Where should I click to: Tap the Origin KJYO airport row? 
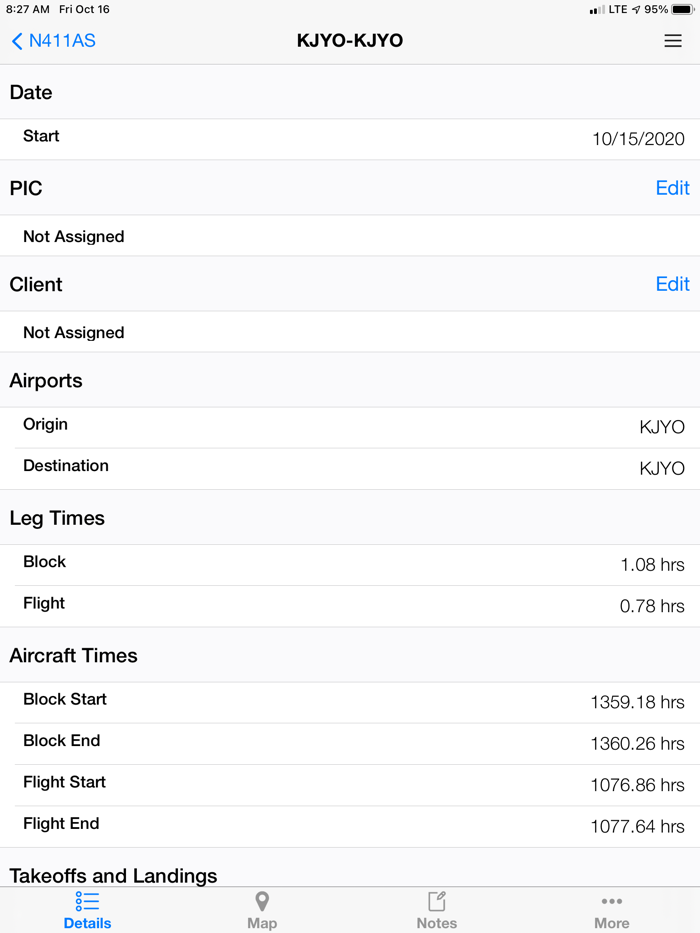(350, 424)
